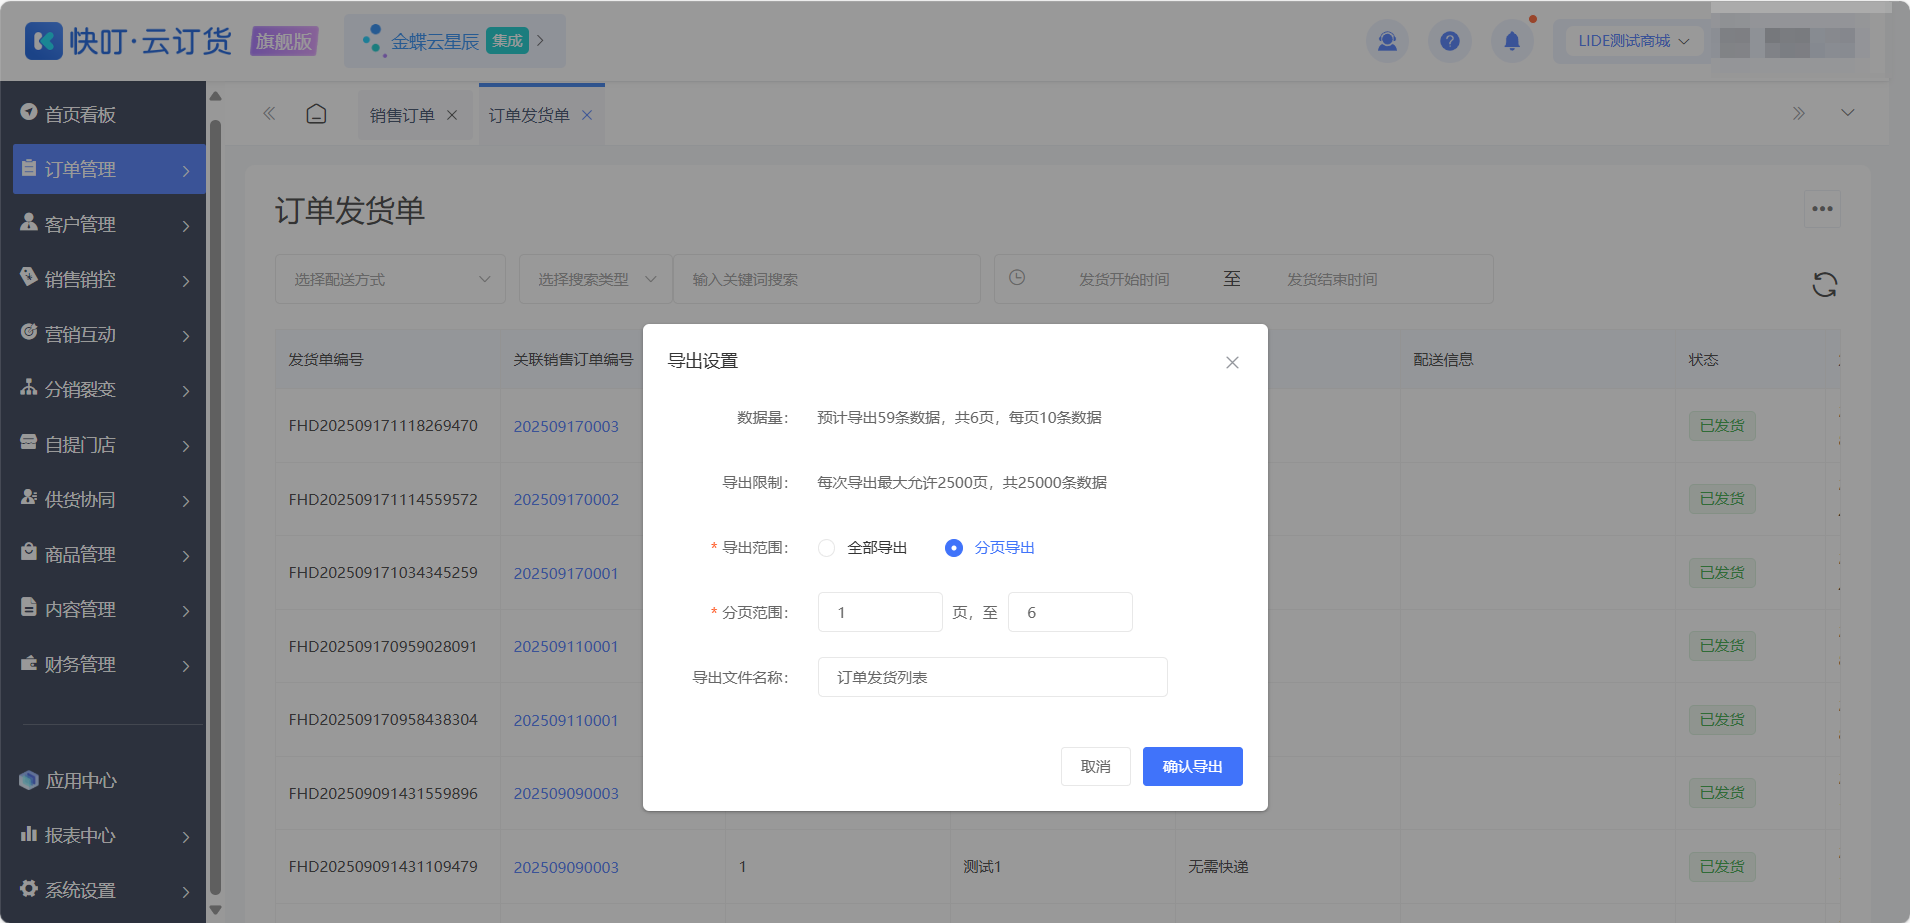Open the 供货协同 sidebar menu
This screenshot has width=1910, height=923.
[x=109, y=499]
